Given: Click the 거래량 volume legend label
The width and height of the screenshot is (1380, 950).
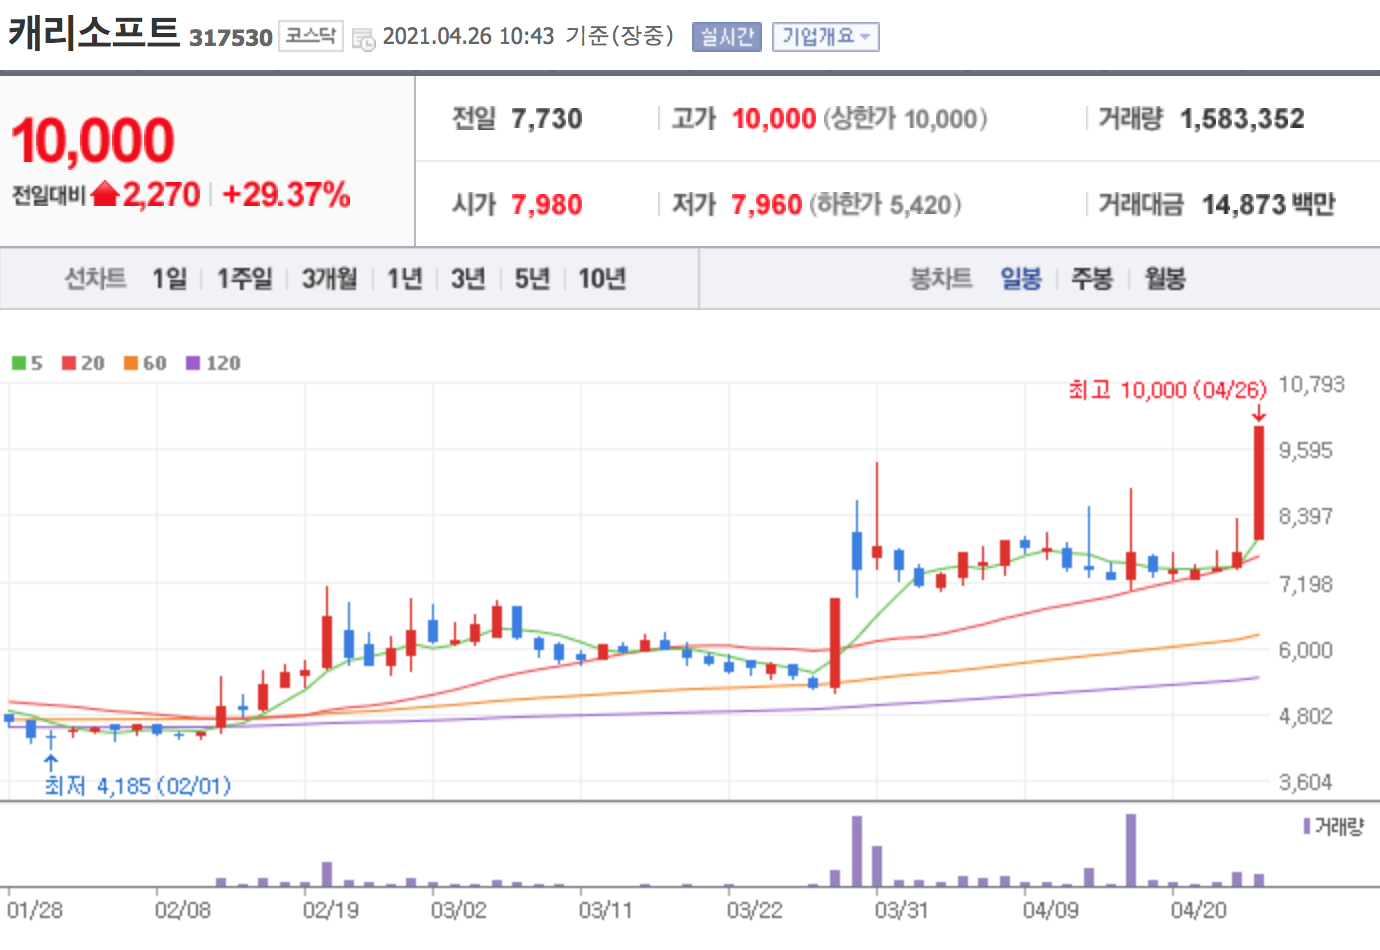Looking at the screenshot, I should (x=1334, y=827).
